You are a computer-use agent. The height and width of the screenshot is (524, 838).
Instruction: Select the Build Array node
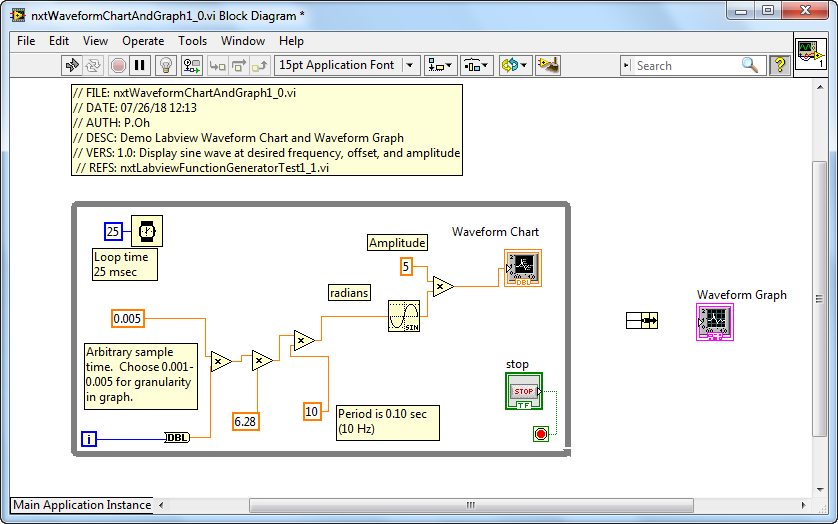coord(642,321)
